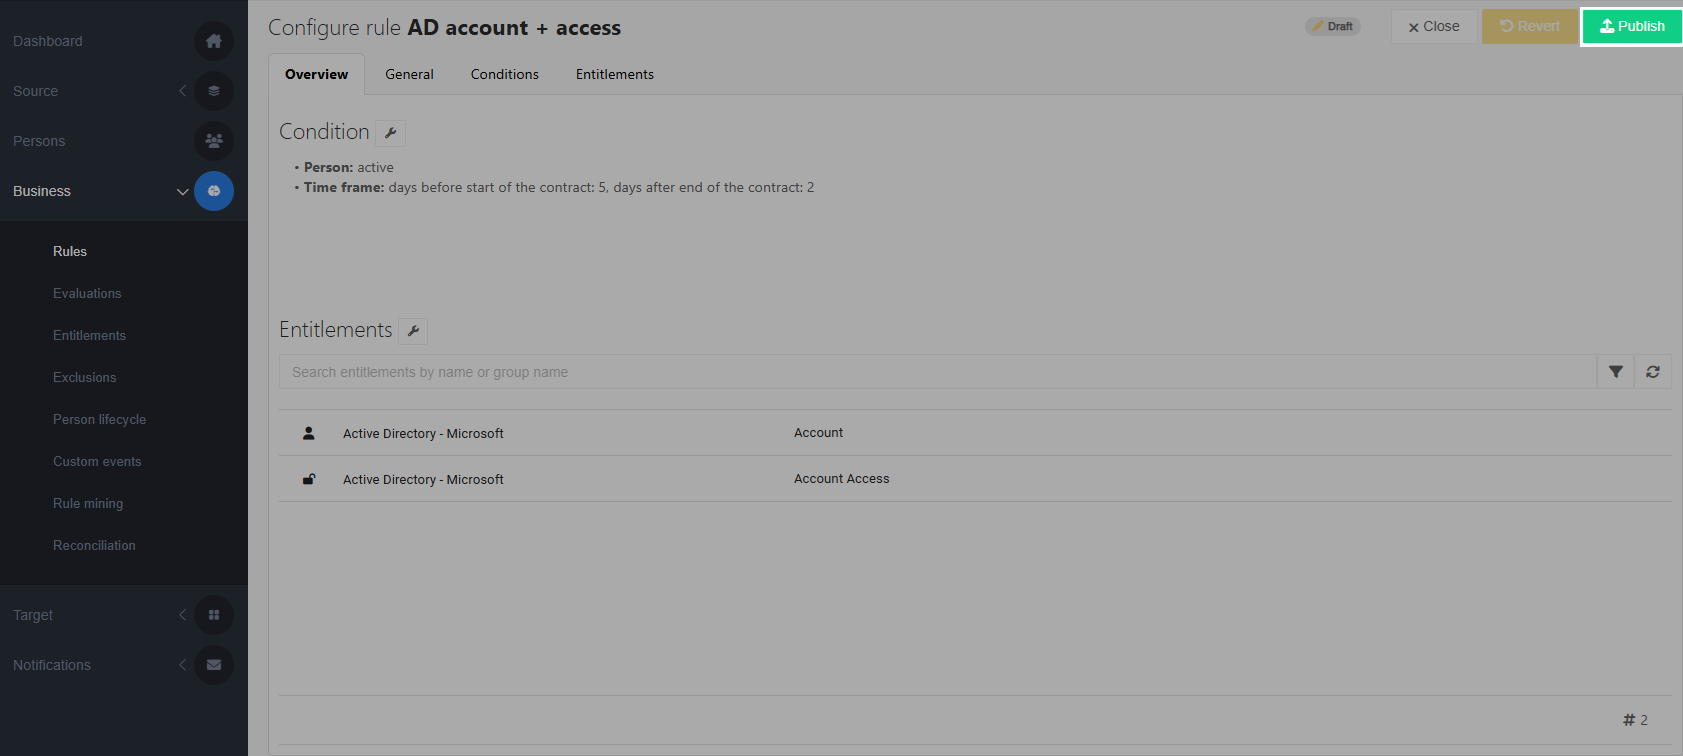Publish the rule
The height and width of the screenshot is (756, 1683).
tap(1632, 27)
